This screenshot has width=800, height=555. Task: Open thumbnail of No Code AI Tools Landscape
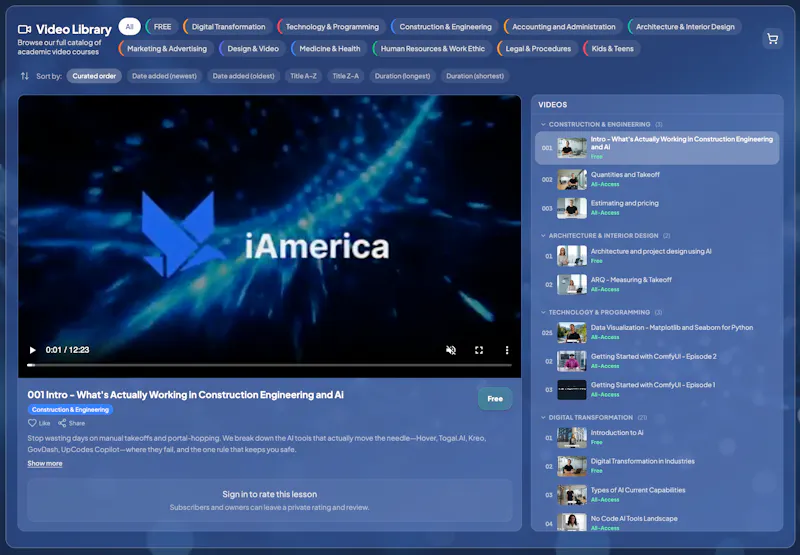coord(572,522)
